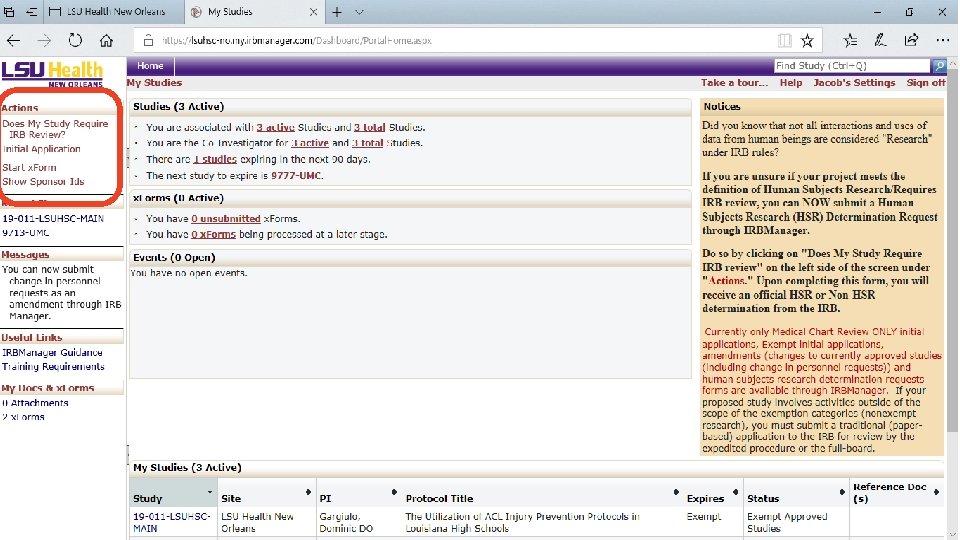
Task: Click the share page icon
Action: click(911, 41)
